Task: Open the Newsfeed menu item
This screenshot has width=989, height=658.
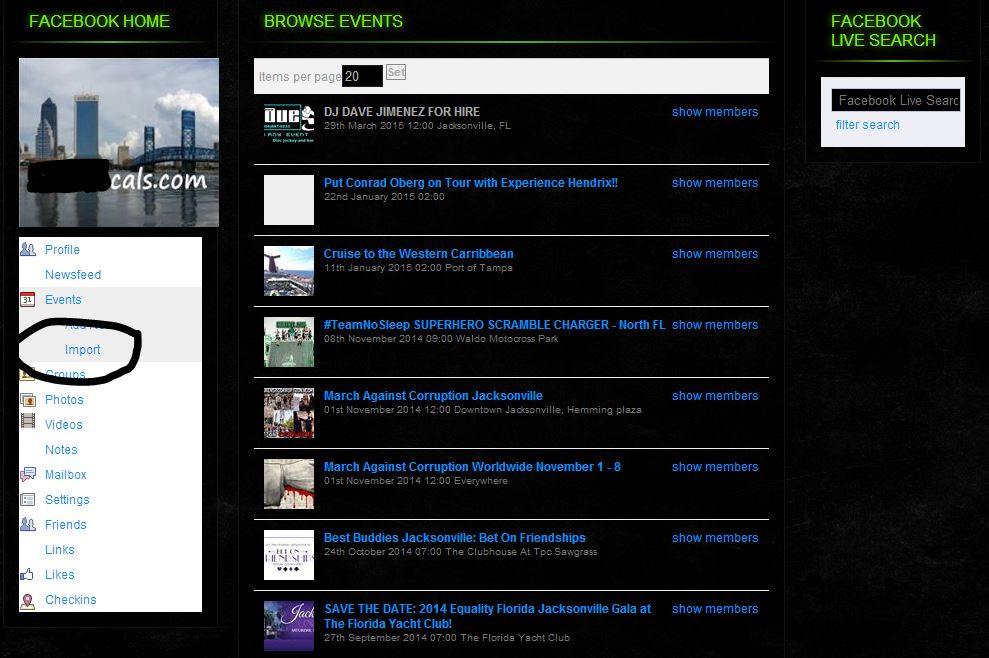Action: tap(73, 275)
